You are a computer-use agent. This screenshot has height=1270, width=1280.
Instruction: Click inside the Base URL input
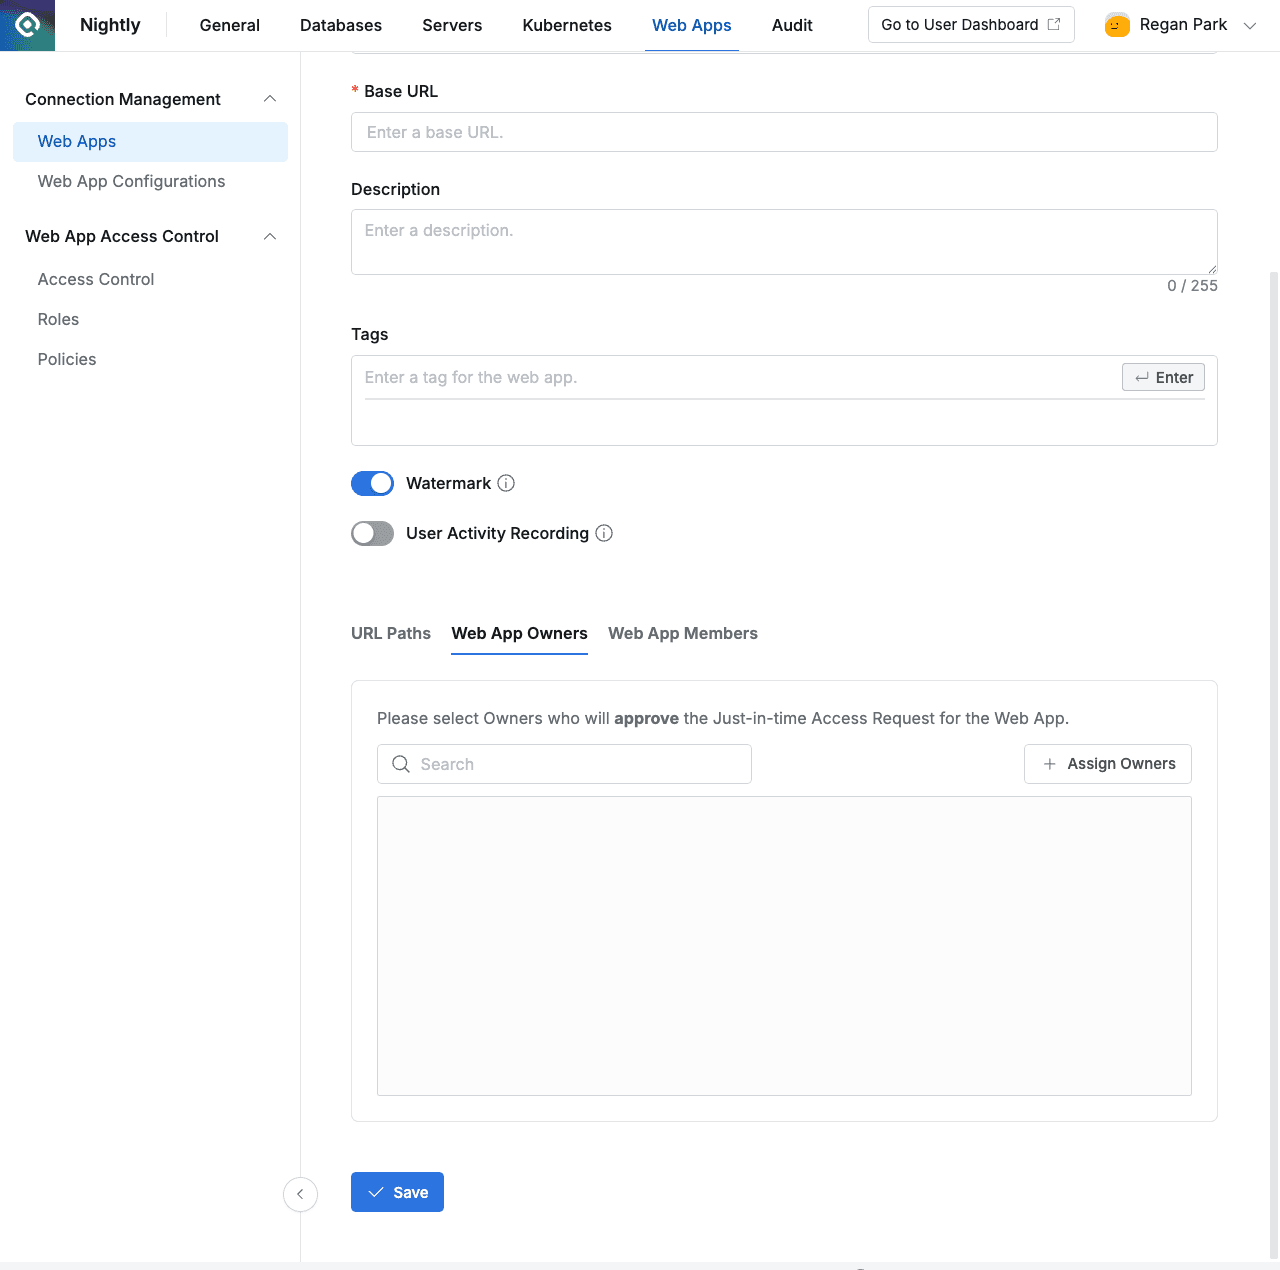click(784, 131)
